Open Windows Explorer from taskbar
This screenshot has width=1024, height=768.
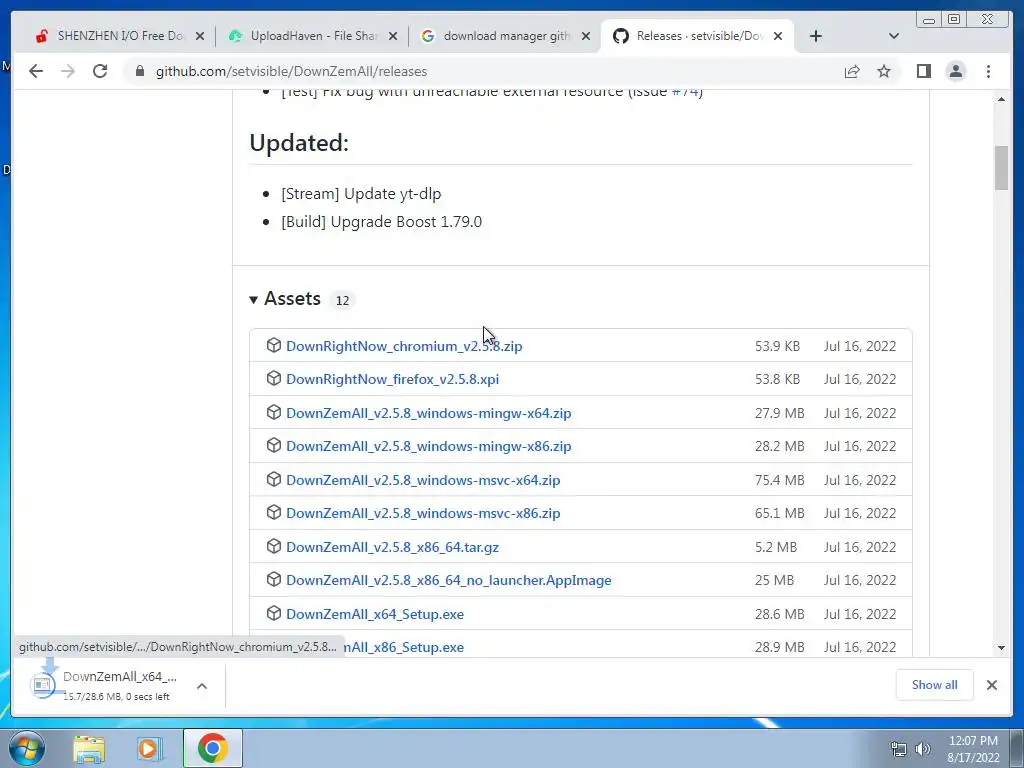click(89, 749)
